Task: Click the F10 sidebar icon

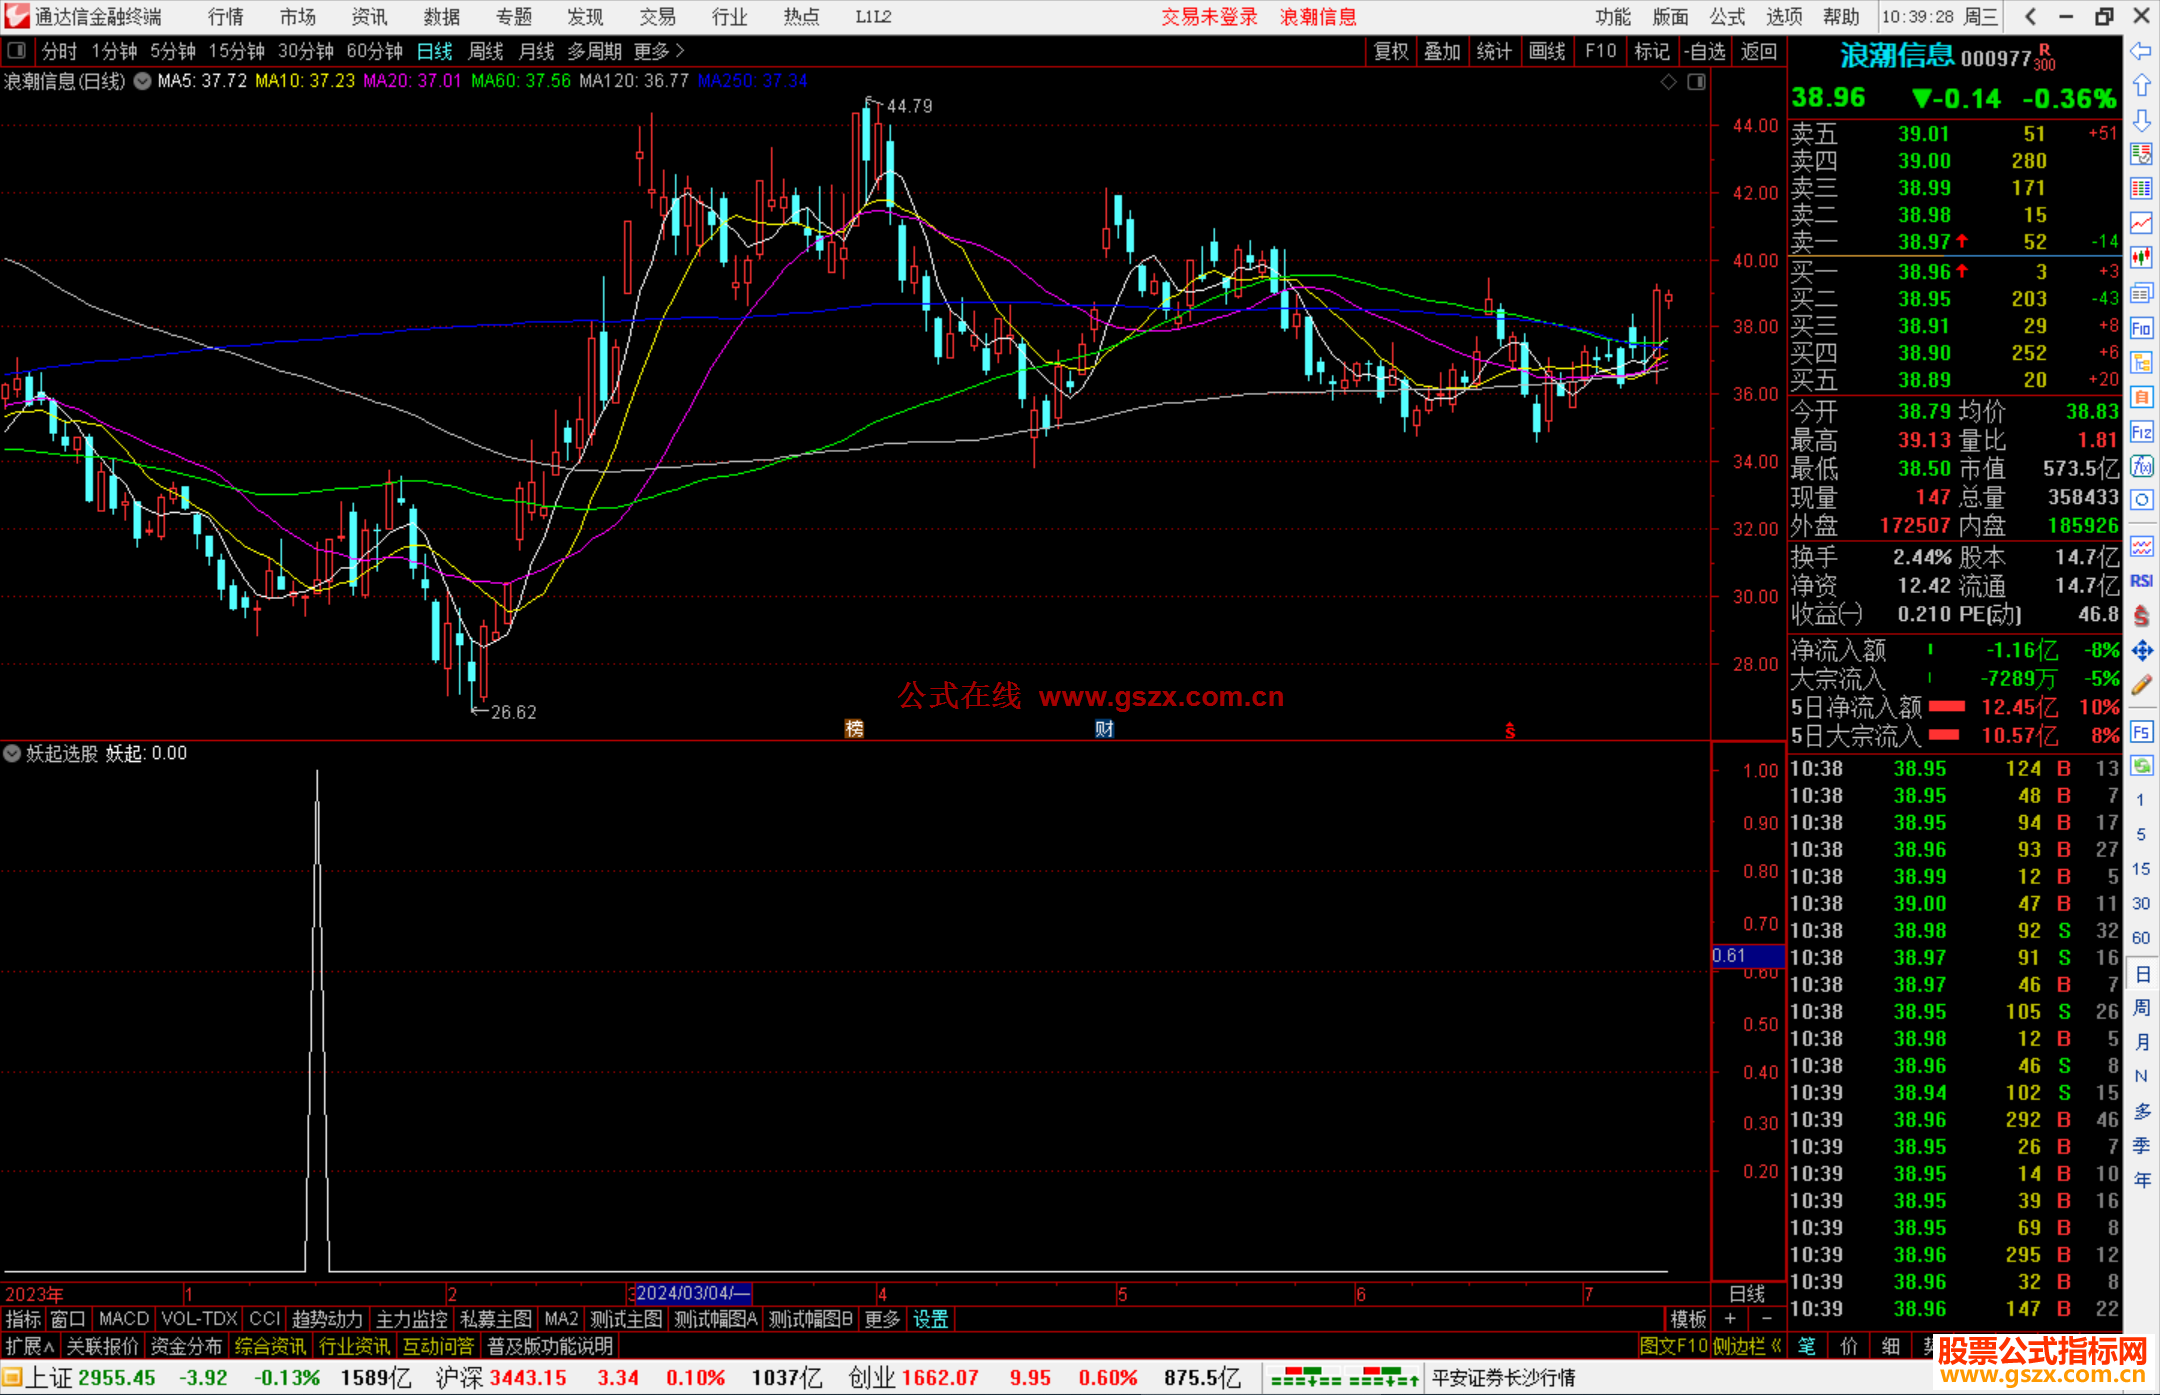Action: tap(2141, 328)
